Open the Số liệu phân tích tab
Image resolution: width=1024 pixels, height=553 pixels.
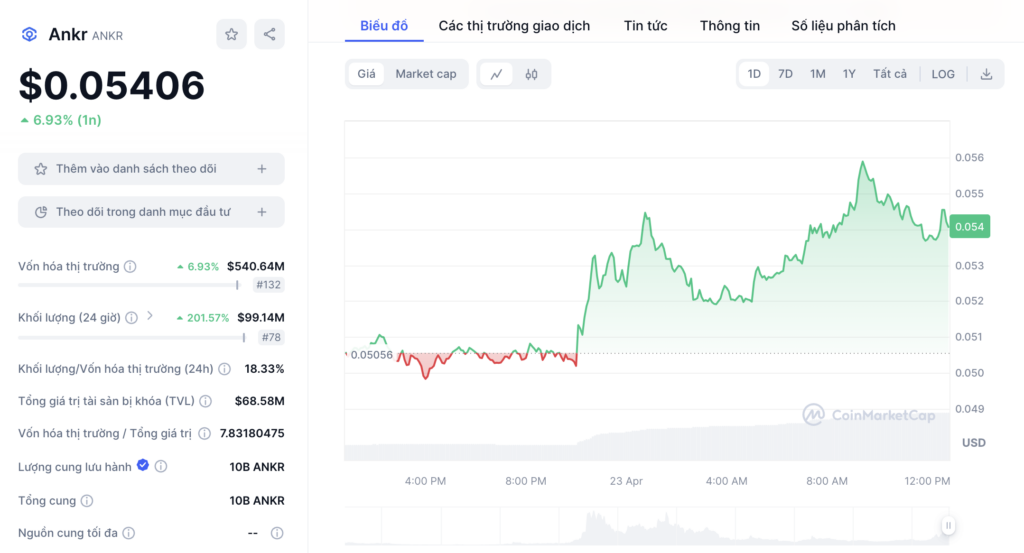click(x=843, y=26)
